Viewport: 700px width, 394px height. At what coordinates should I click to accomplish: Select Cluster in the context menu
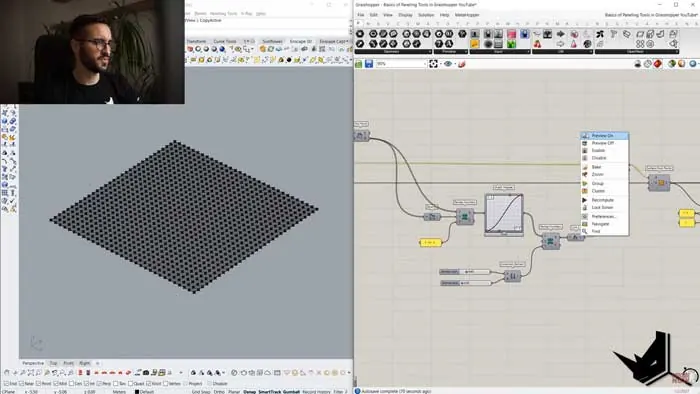(x=604, y=191)
